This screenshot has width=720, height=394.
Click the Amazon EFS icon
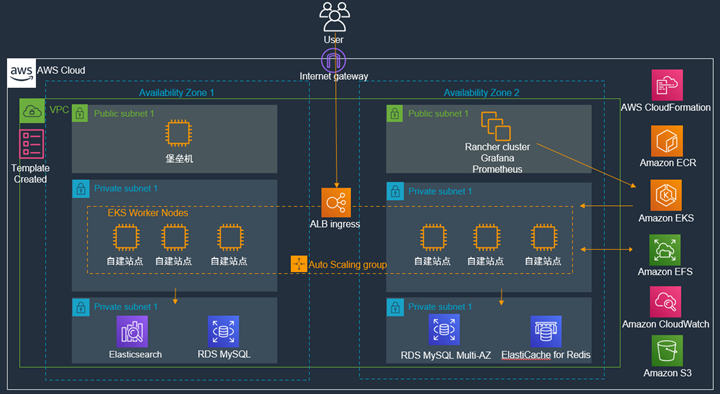point(665,250)
